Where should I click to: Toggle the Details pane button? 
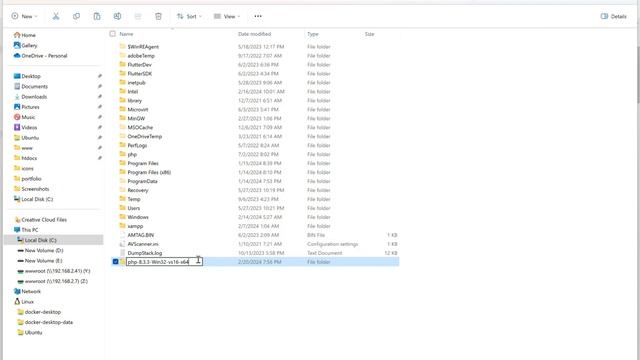click(613, 16)
